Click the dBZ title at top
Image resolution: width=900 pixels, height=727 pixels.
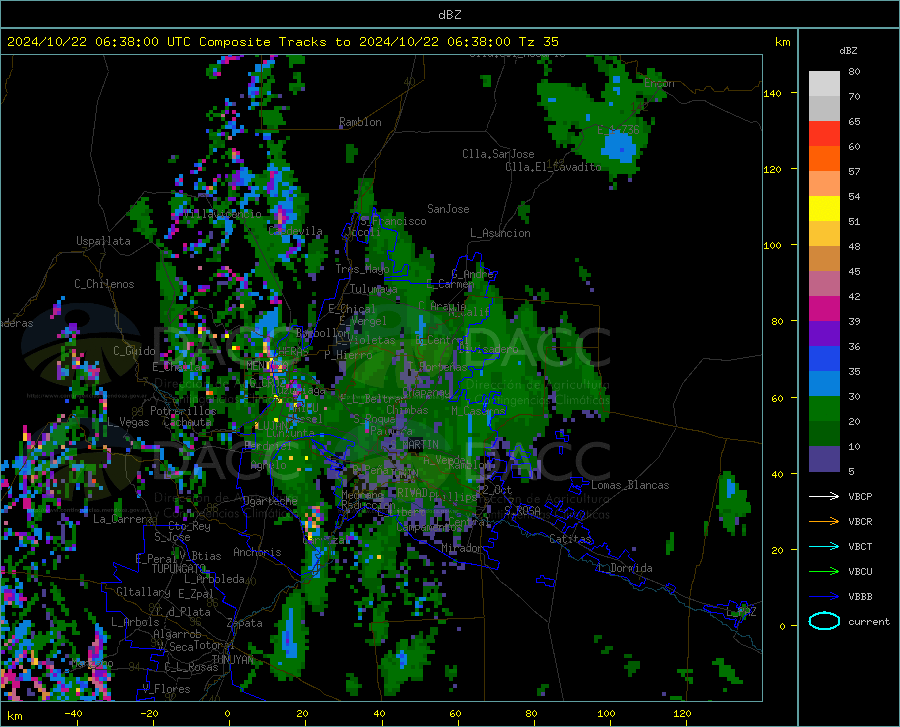pos(449,15)
